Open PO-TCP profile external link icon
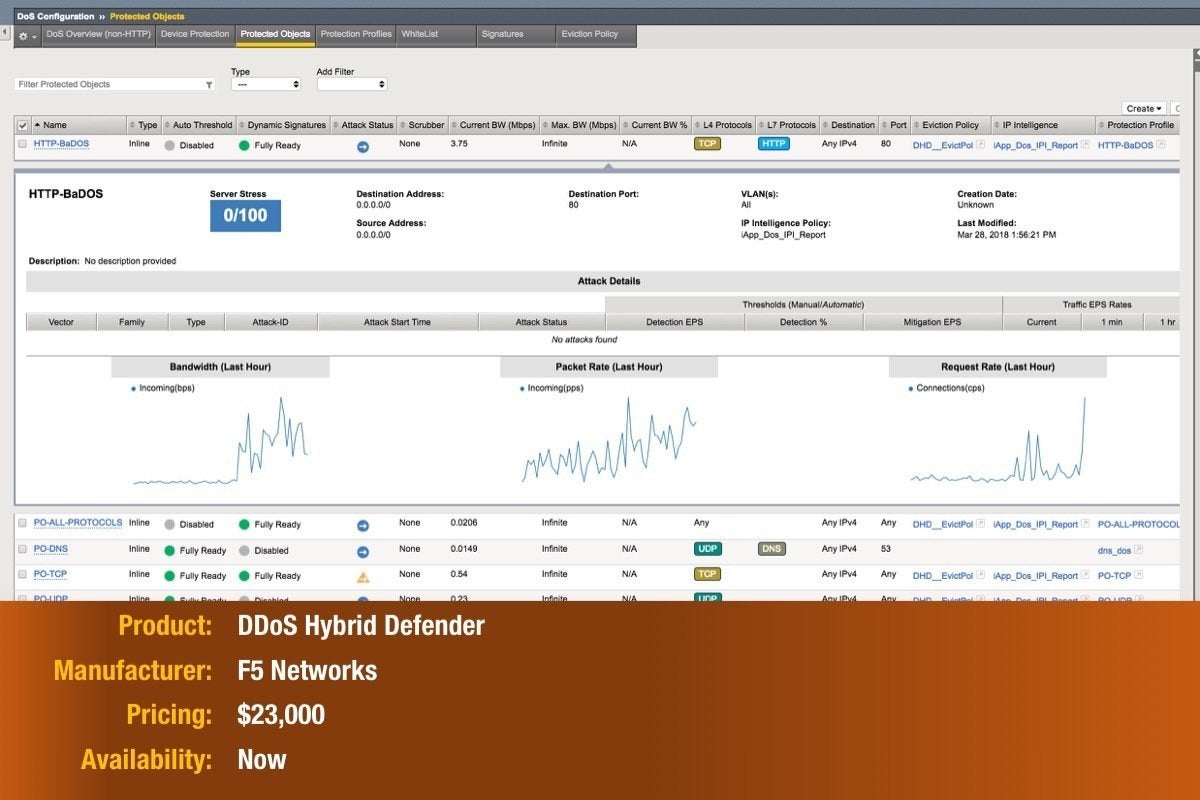This screenshot has width=1200, height=800. [1138, 576]
